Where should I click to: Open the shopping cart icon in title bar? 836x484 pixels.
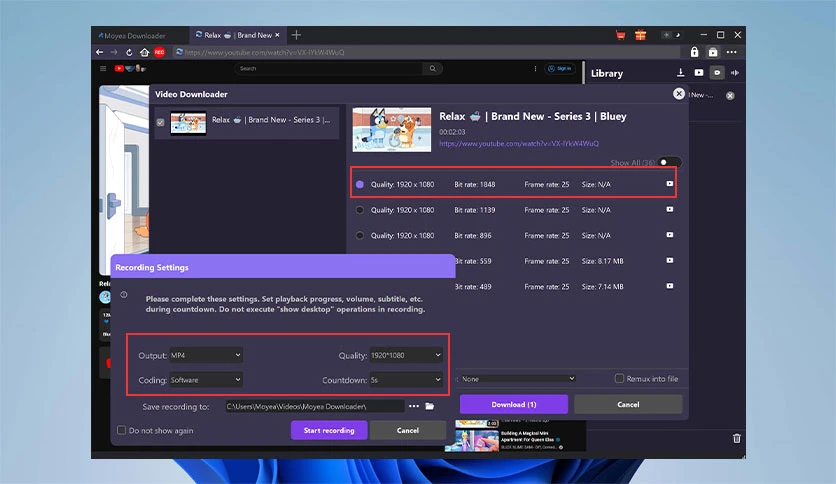(620, 35)
